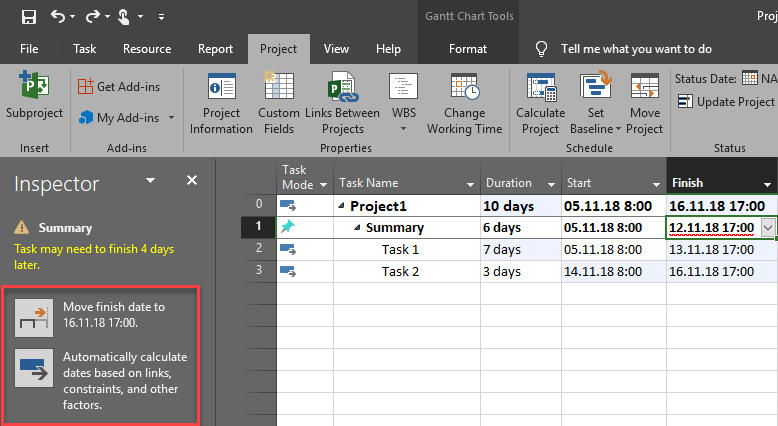Close the Inspector pane
778x426 pixels.
click(x=192, y=181)
